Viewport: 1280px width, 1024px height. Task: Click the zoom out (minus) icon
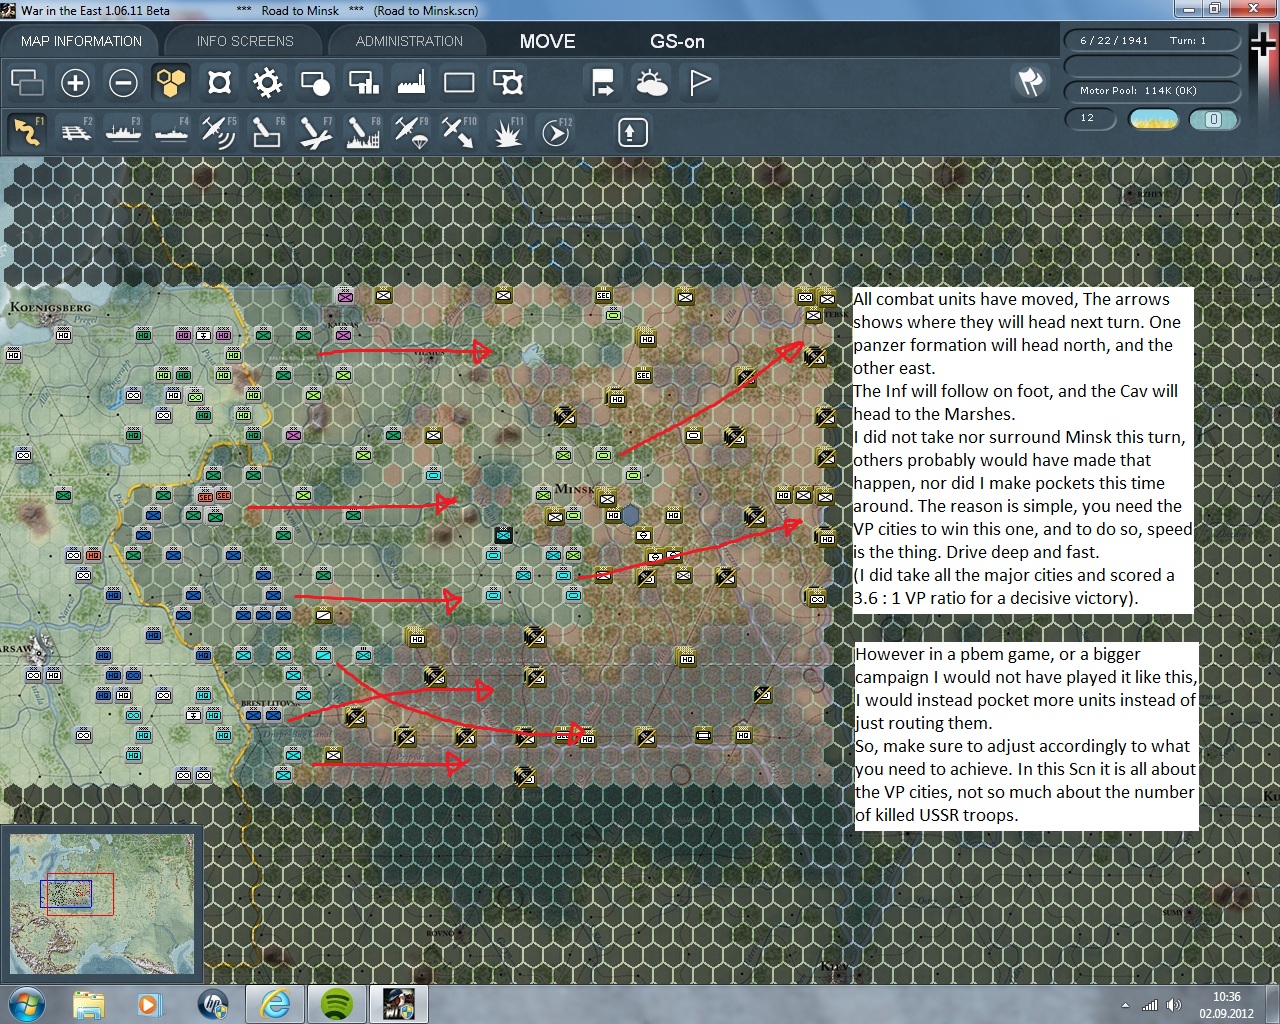(x=123, y=83)
